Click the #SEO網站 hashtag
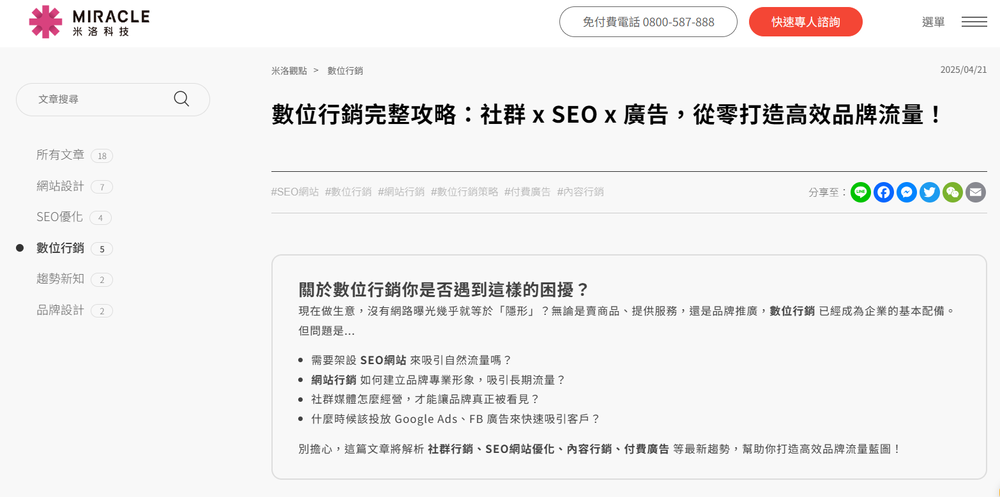The height and width of the screenshot is (497, 1000). coord(295,192)
